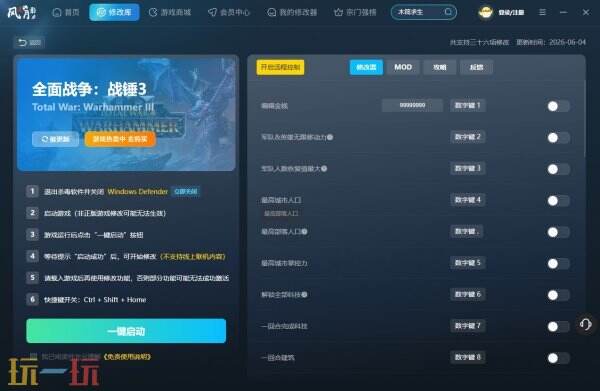Click the 99999999 value input field
Screen dimensions: 600x391
(412, 105)
